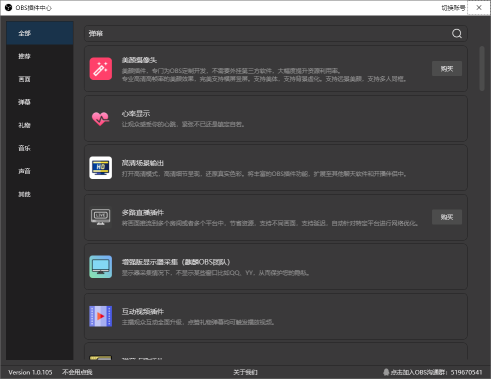The image size is (491, 379).
Task: Click the Version 1.0.105 label
Action: [x=30, y=372]
